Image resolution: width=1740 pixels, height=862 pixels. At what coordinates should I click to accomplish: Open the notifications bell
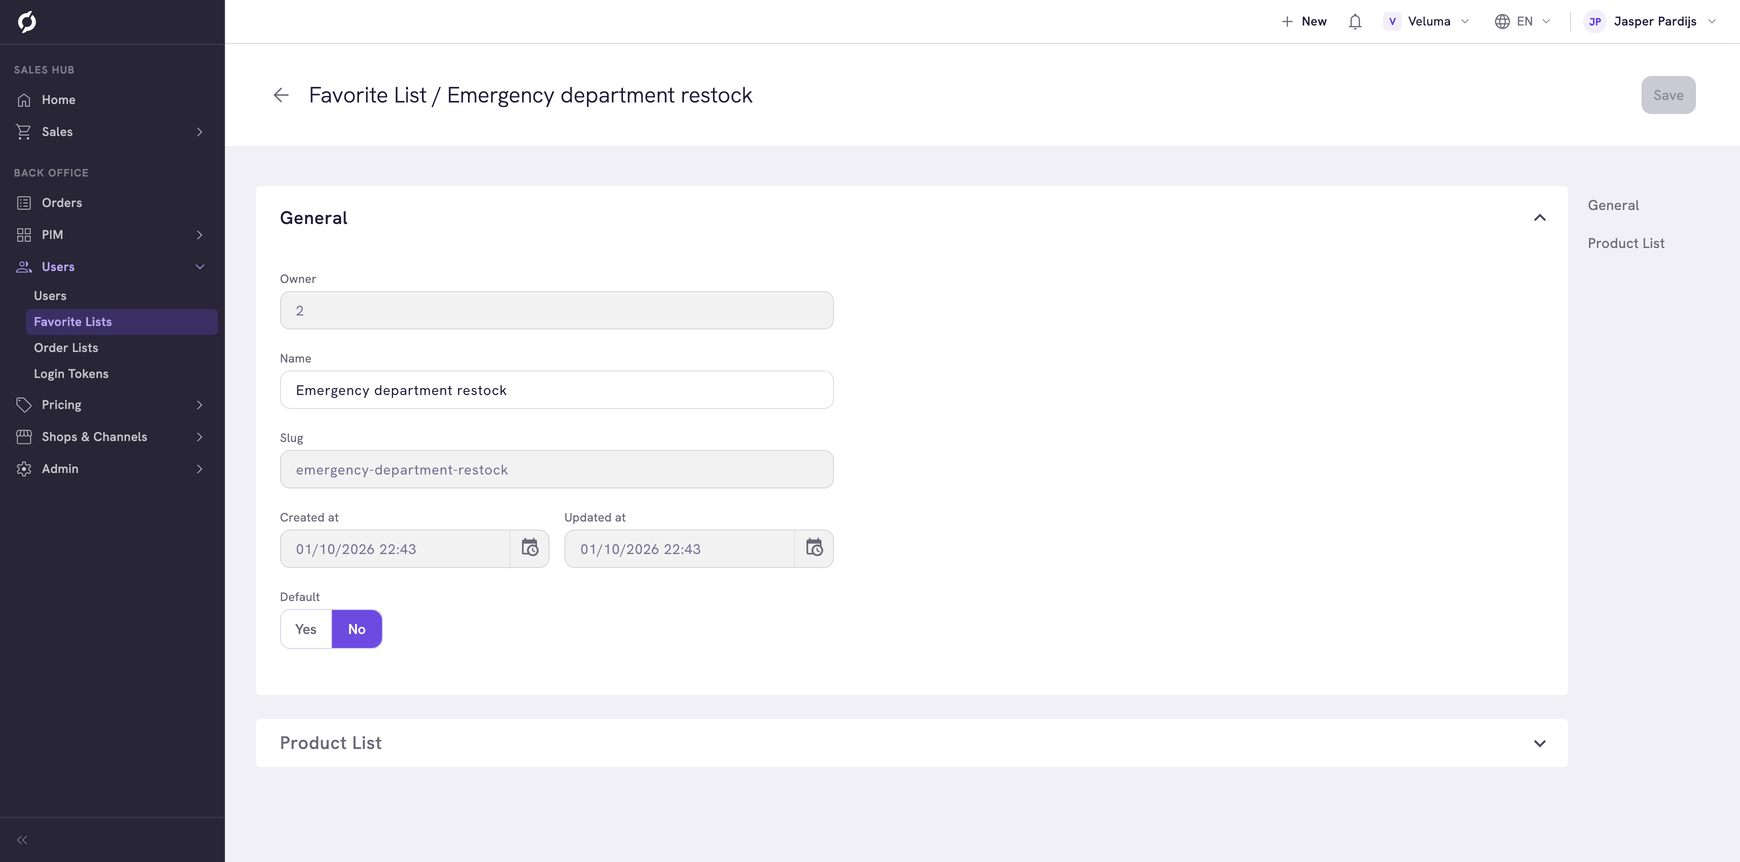coord(1355,21)
